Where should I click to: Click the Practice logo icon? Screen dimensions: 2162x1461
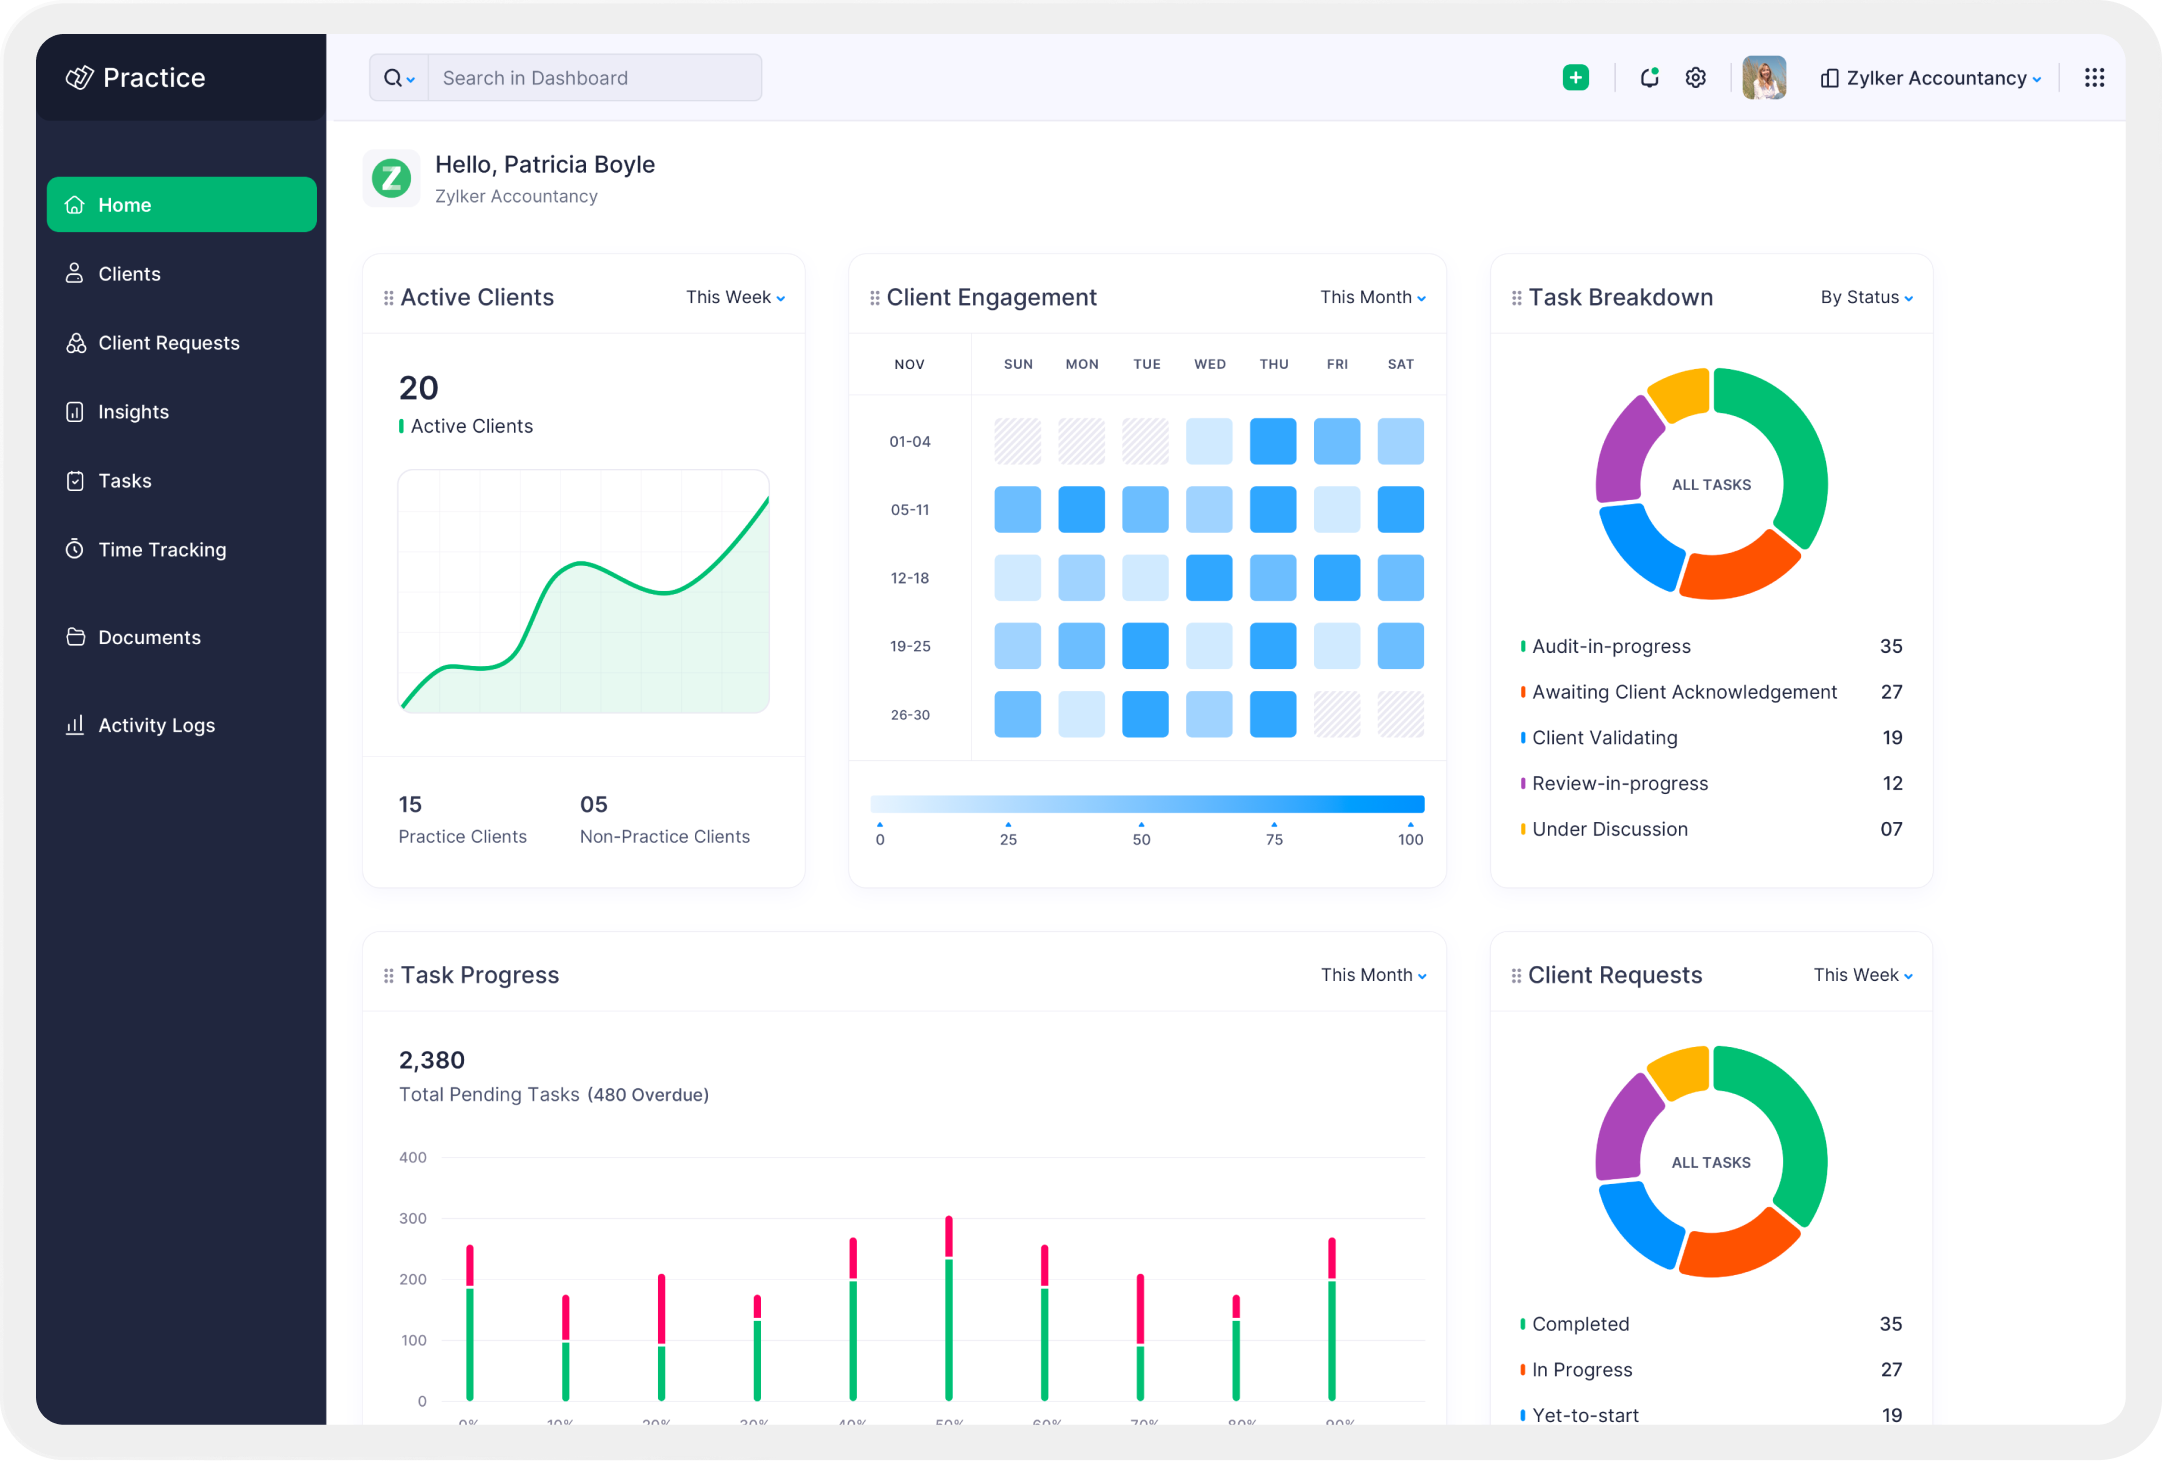click(79, 78)
